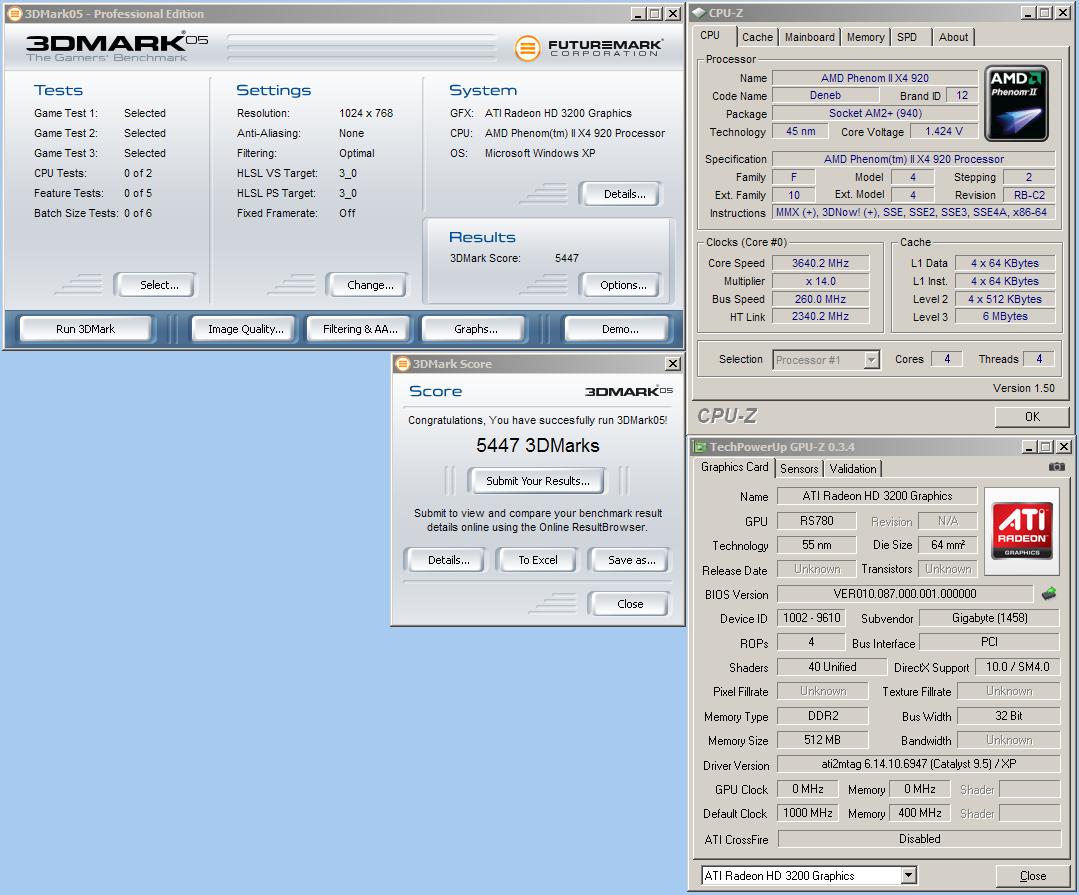
Task: Click Save as in Score dialog
Action: (x=631, y=560)
